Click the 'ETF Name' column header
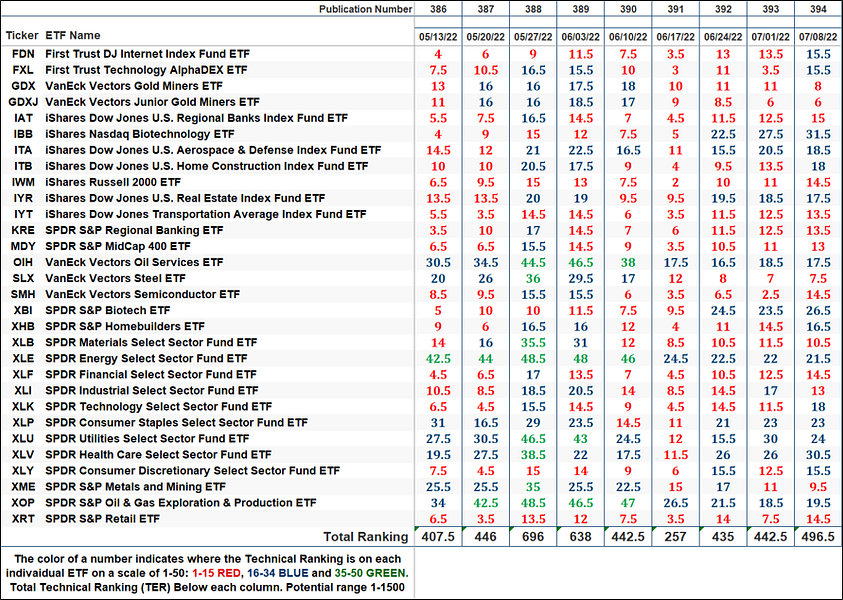The width and height of the screenshot is (843, 600). (x=73, y=35)
